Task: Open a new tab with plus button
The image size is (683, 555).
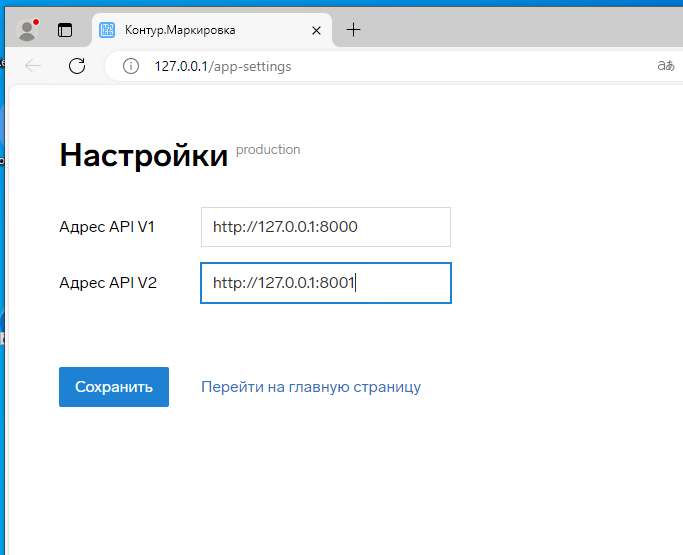Action: pyautogui.click(x=353, y=30)
